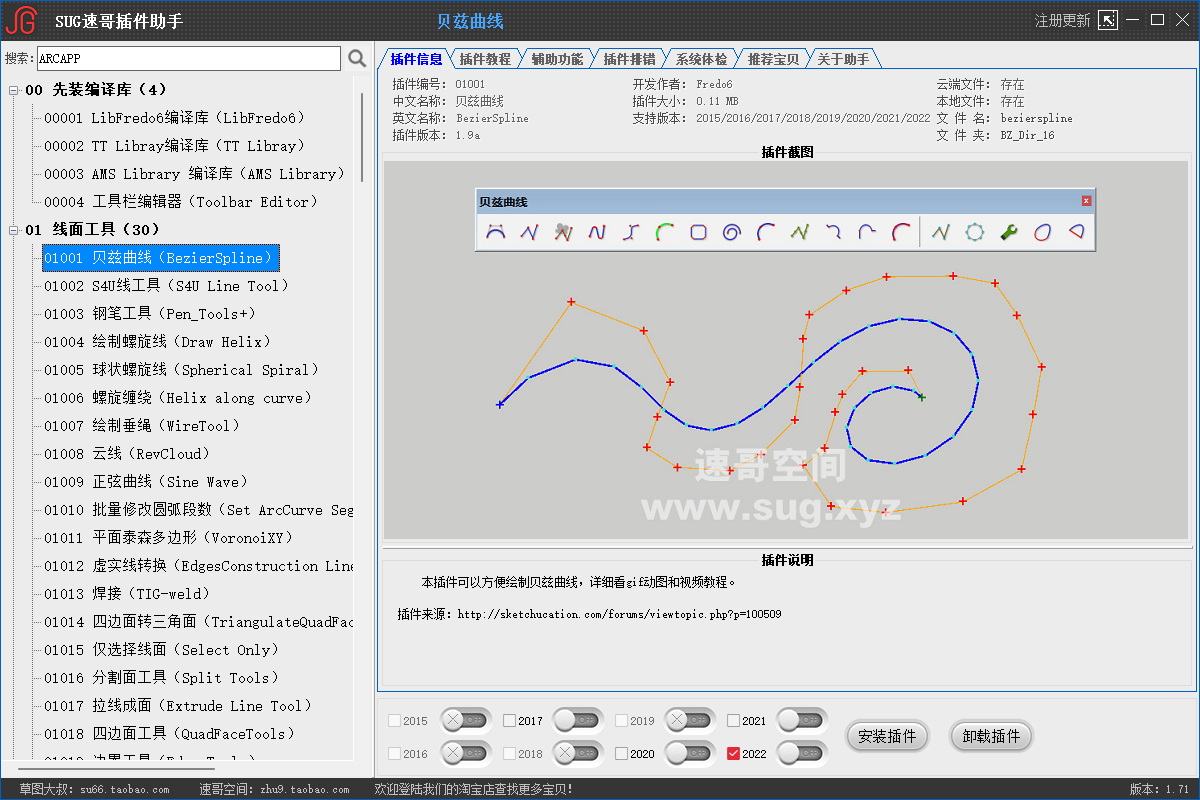Click the compact window arrow icon

[x=1107, y=20]
